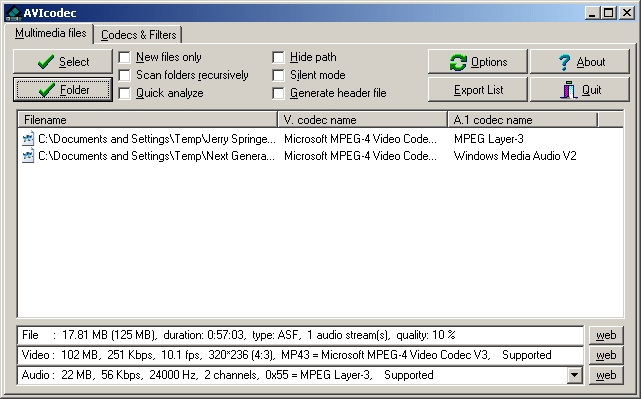Click the MPEG Layer-3 audio codec cell
The height and width of the screenshot is (399, 641).
[x=489, y=139]
